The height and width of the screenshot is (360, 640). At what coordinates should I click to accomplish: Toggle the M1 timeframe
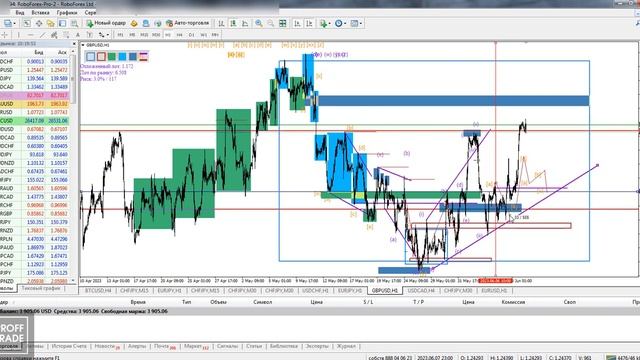click(x=120, y=35)
